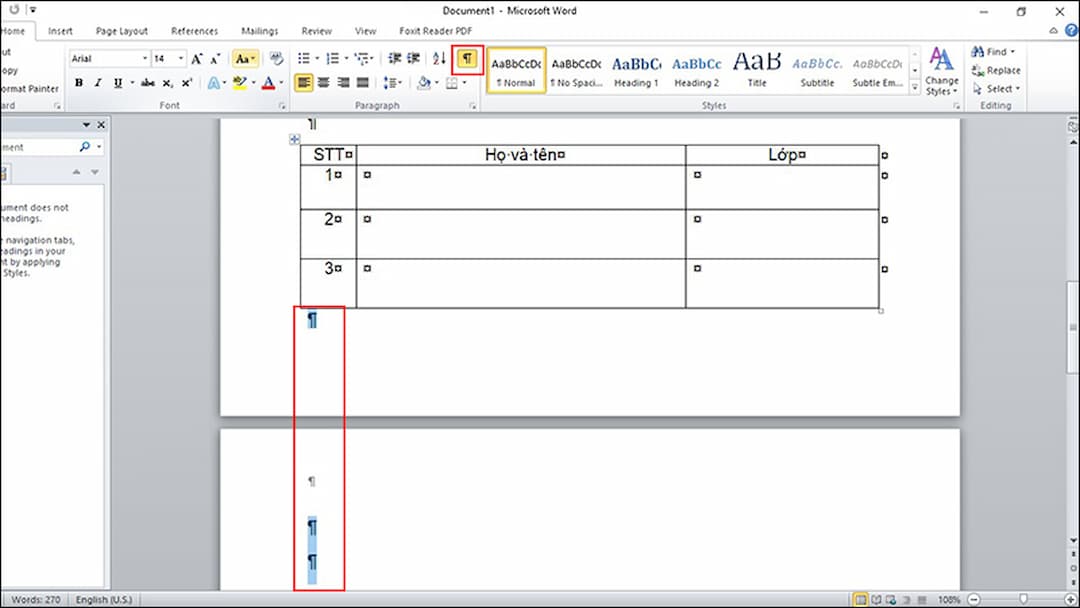Increase the paragraph indent
Viewport: 1080px width, 608px height.
click(413, 59)
